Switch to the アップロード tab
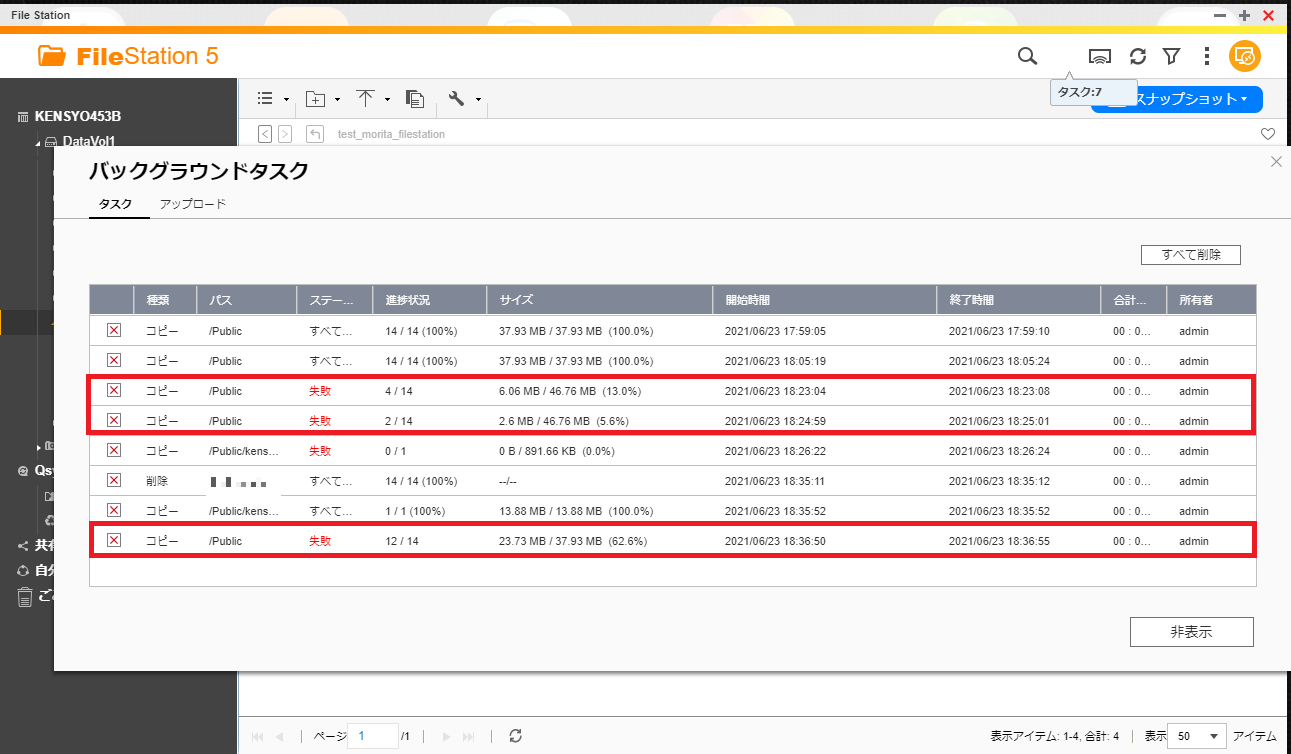This screenshot has height=754, width=1291. pyautogui.click(x=193, y=204)
